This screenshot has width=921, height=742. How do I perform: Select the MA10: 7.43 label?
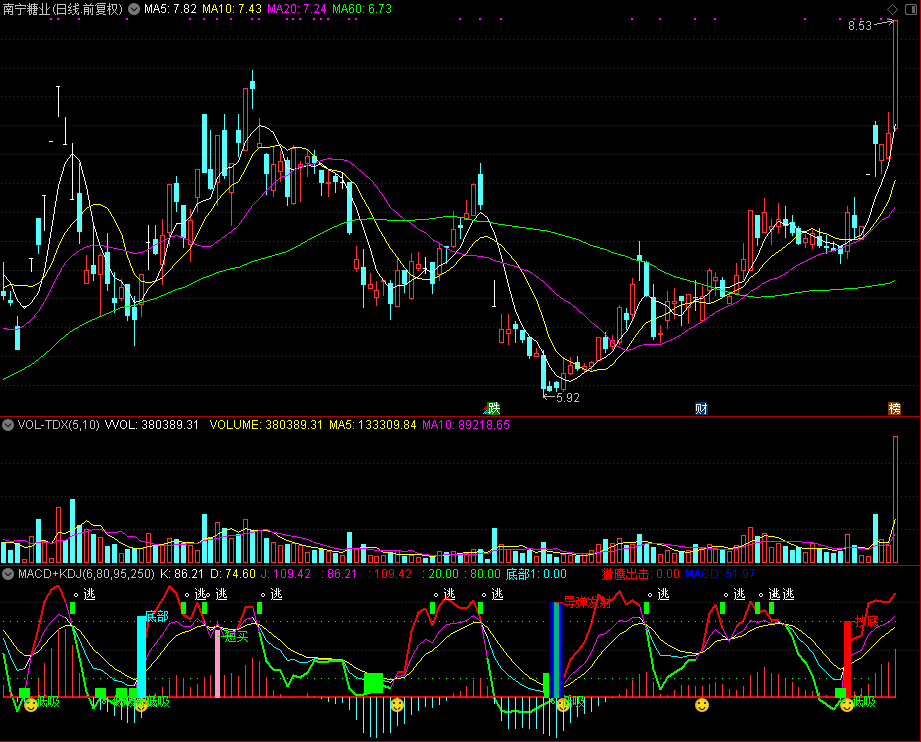[232, 9]
